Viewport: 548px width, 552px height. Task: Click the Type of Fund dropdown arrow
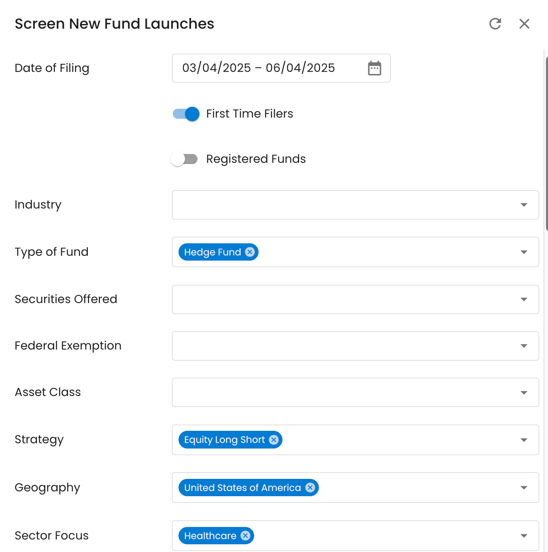(x=524, y=252)
